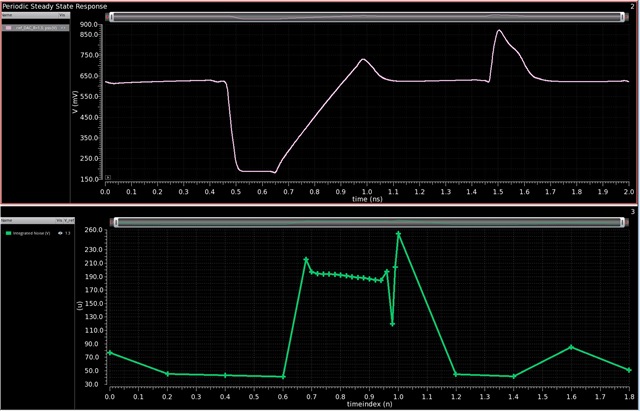Click left handle of top zoom scrollbar
The width and height of the screenshot is (640, 411).
[x=109, y=17]
